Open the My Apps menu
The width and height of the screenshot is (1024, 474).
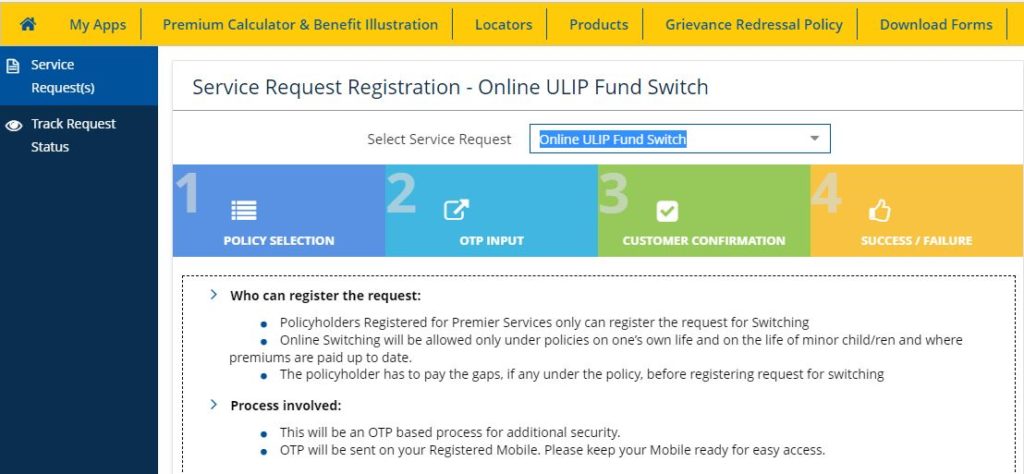98,24
